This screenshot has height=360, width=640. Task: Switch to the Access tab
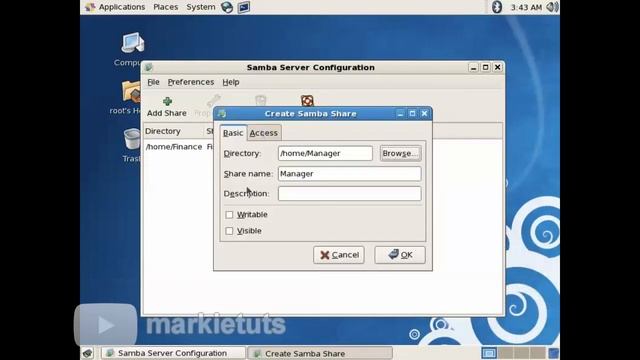(264, 133)
